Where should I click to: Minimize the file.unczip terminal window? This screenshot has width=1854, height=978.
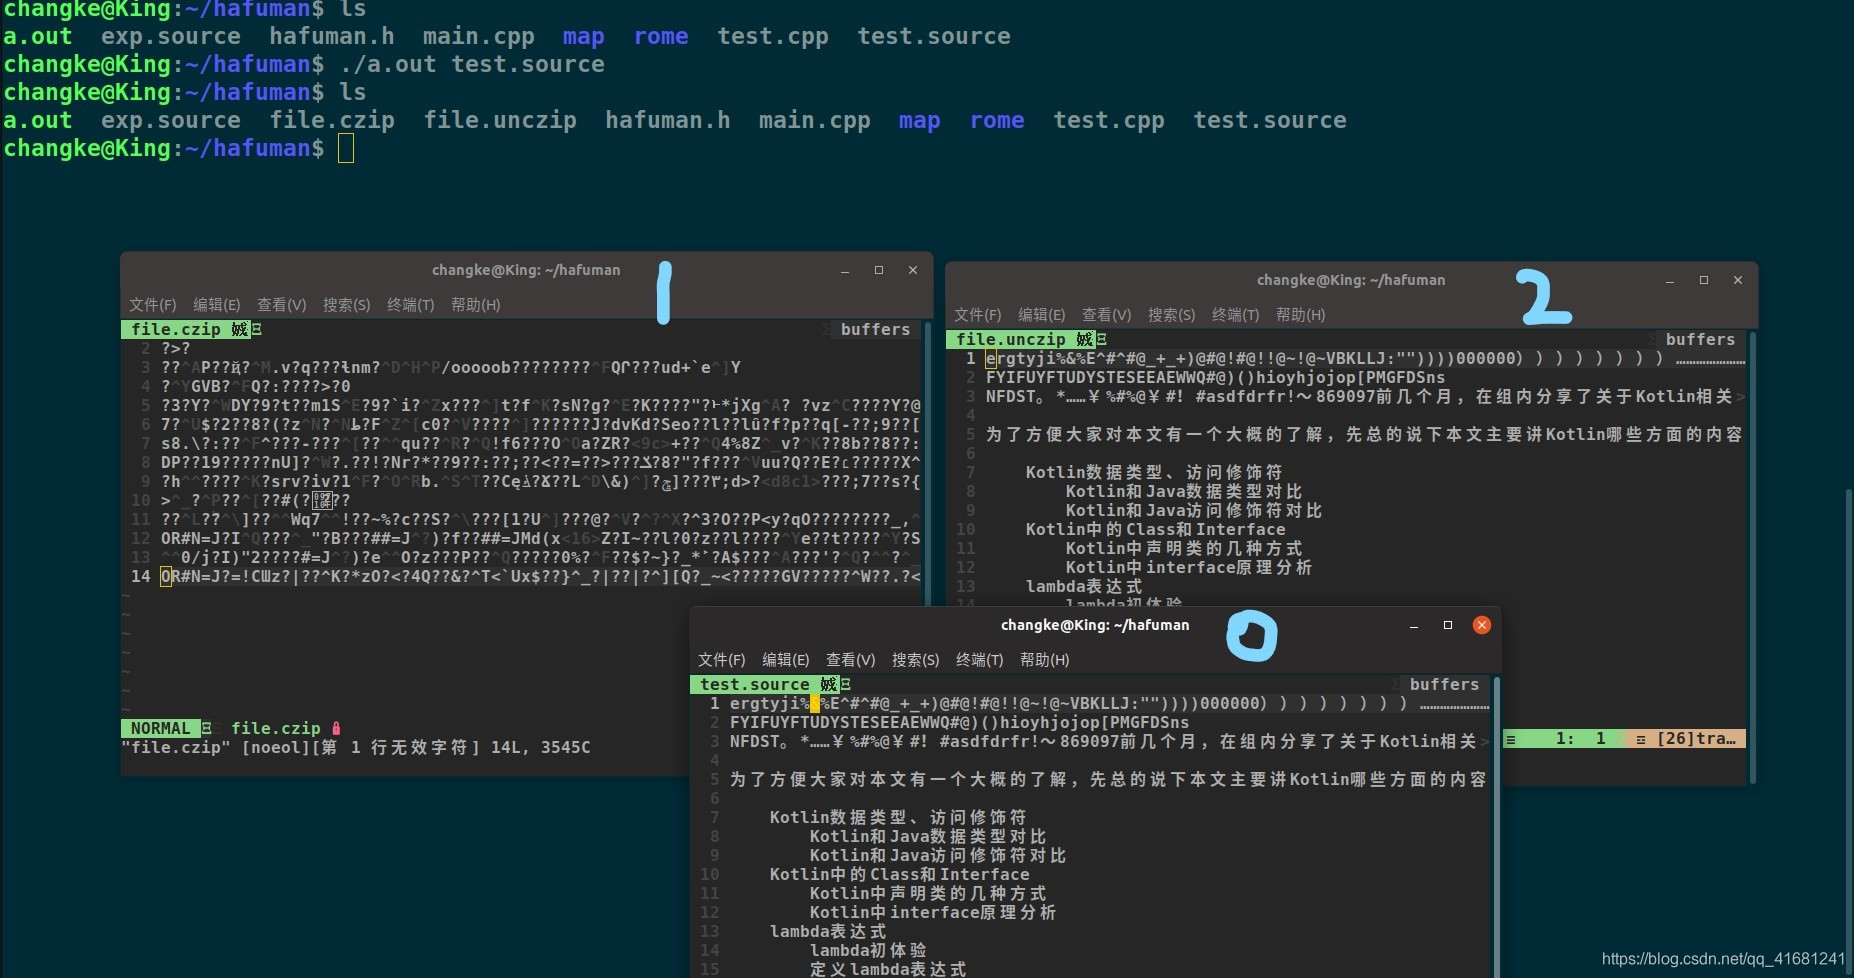coord(1669,281)
